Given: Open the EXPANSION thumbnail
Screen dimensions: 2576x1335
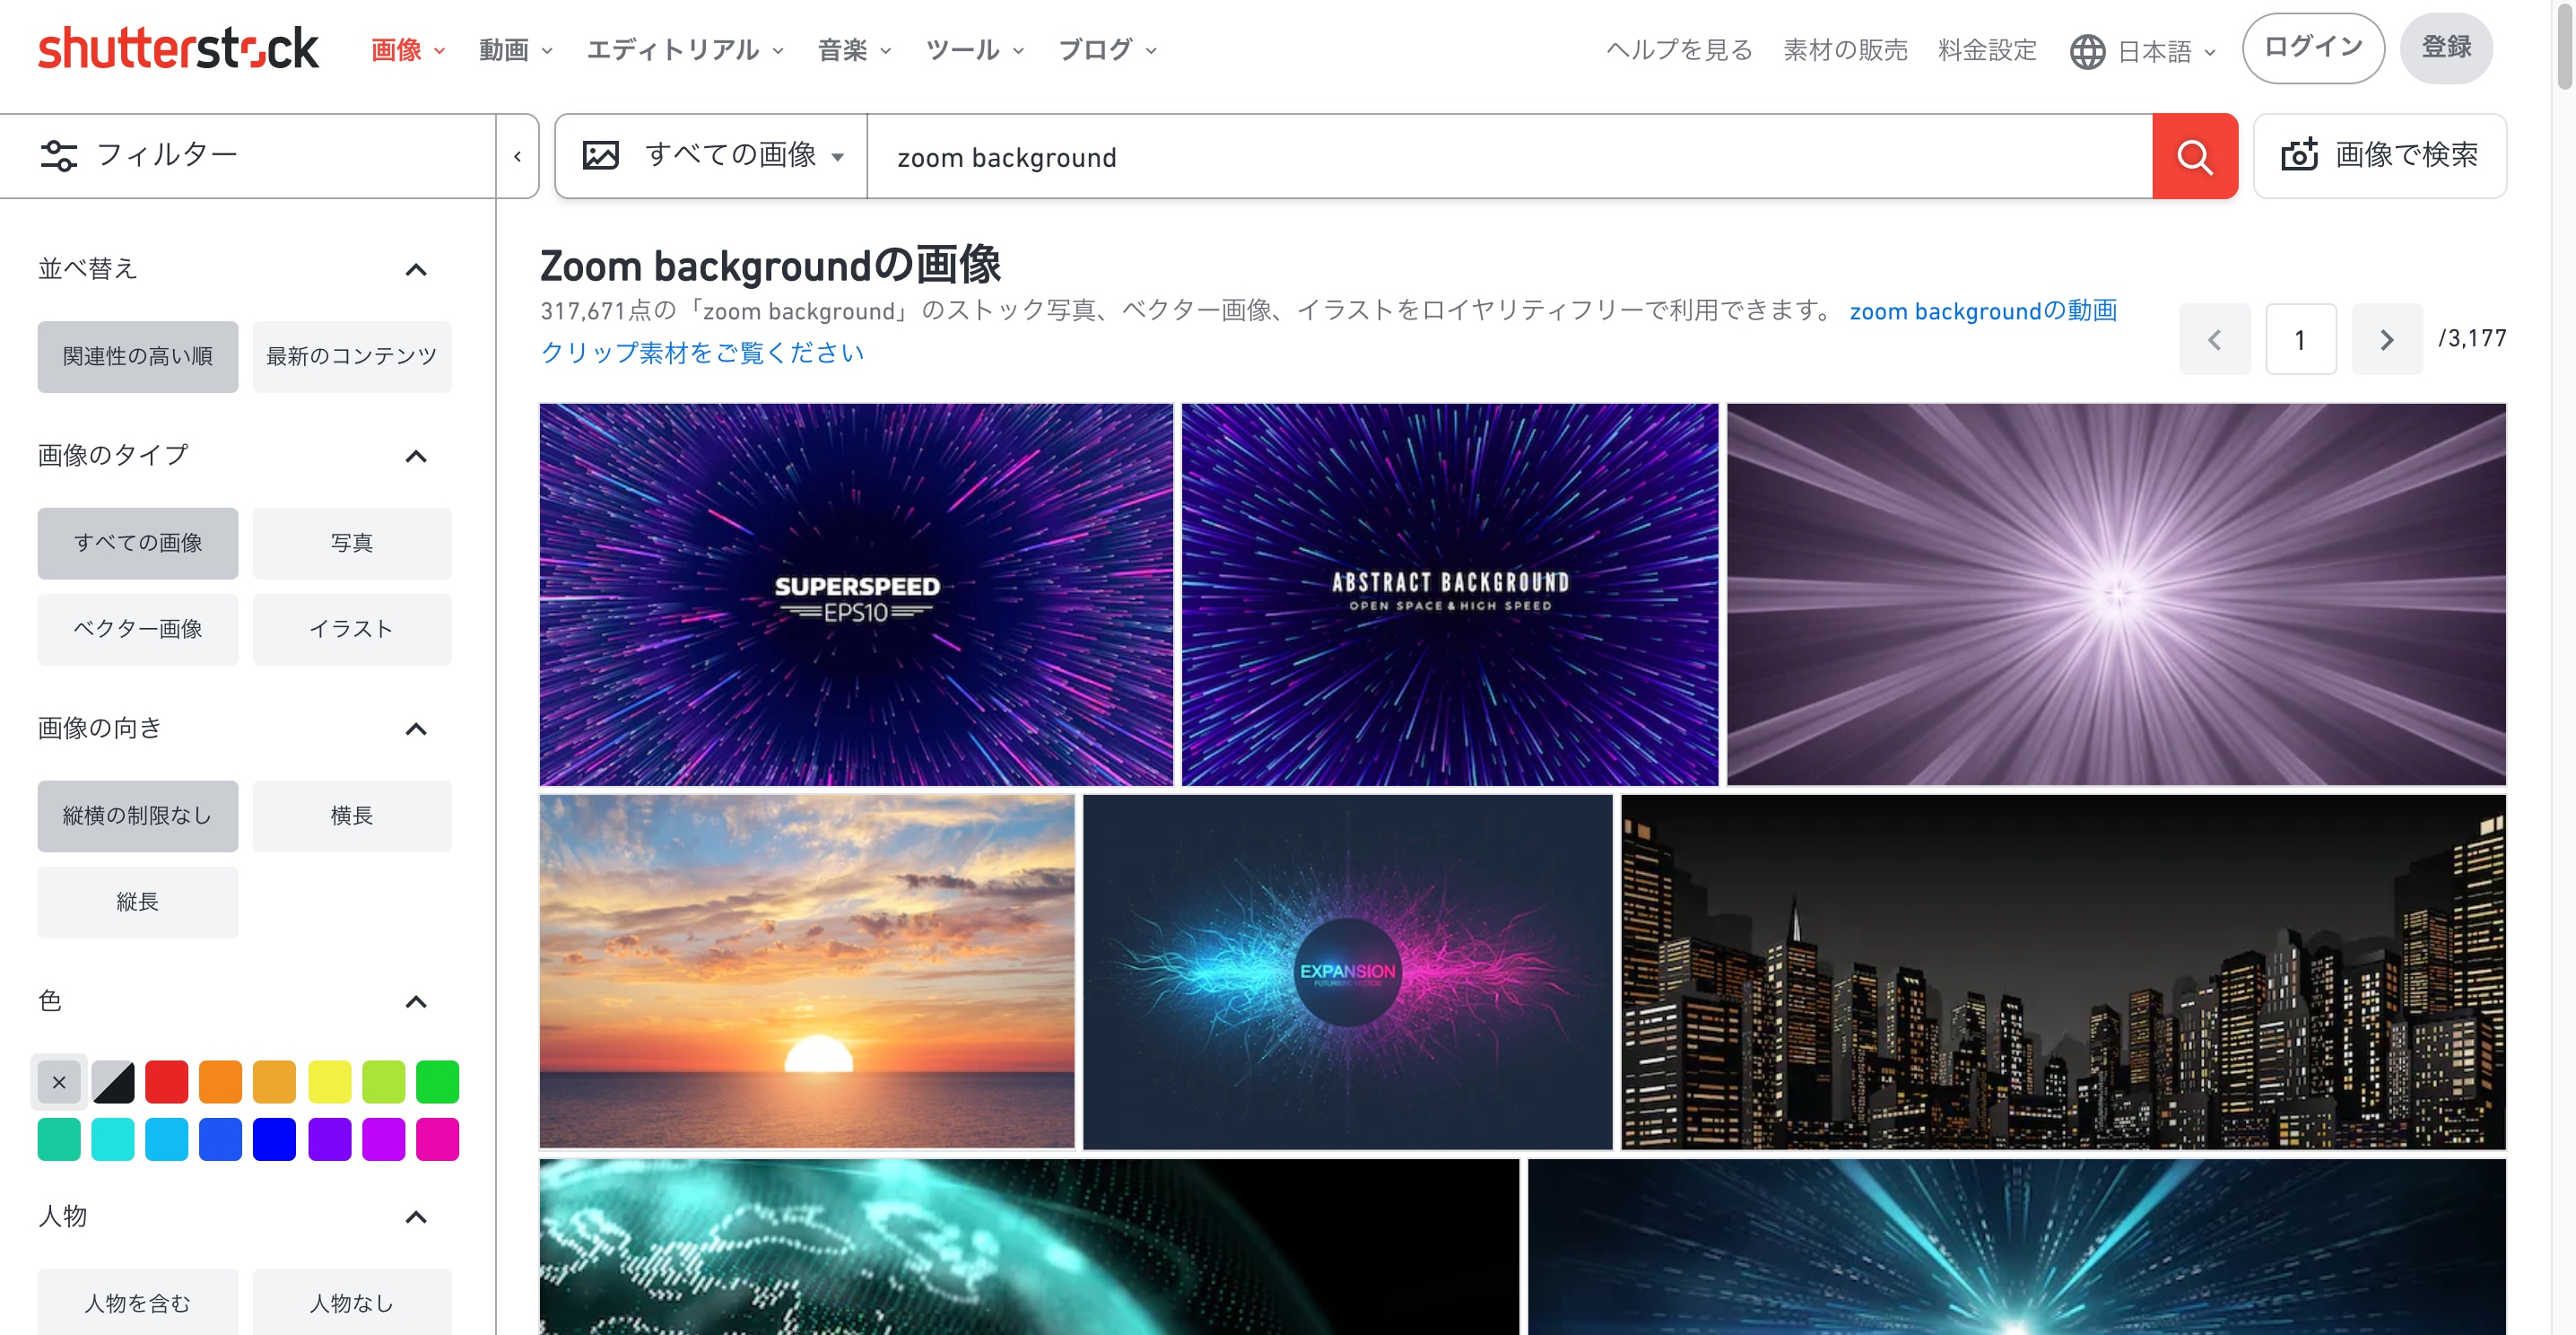Looking at the screenshot, I should [x=1348, y=972].
